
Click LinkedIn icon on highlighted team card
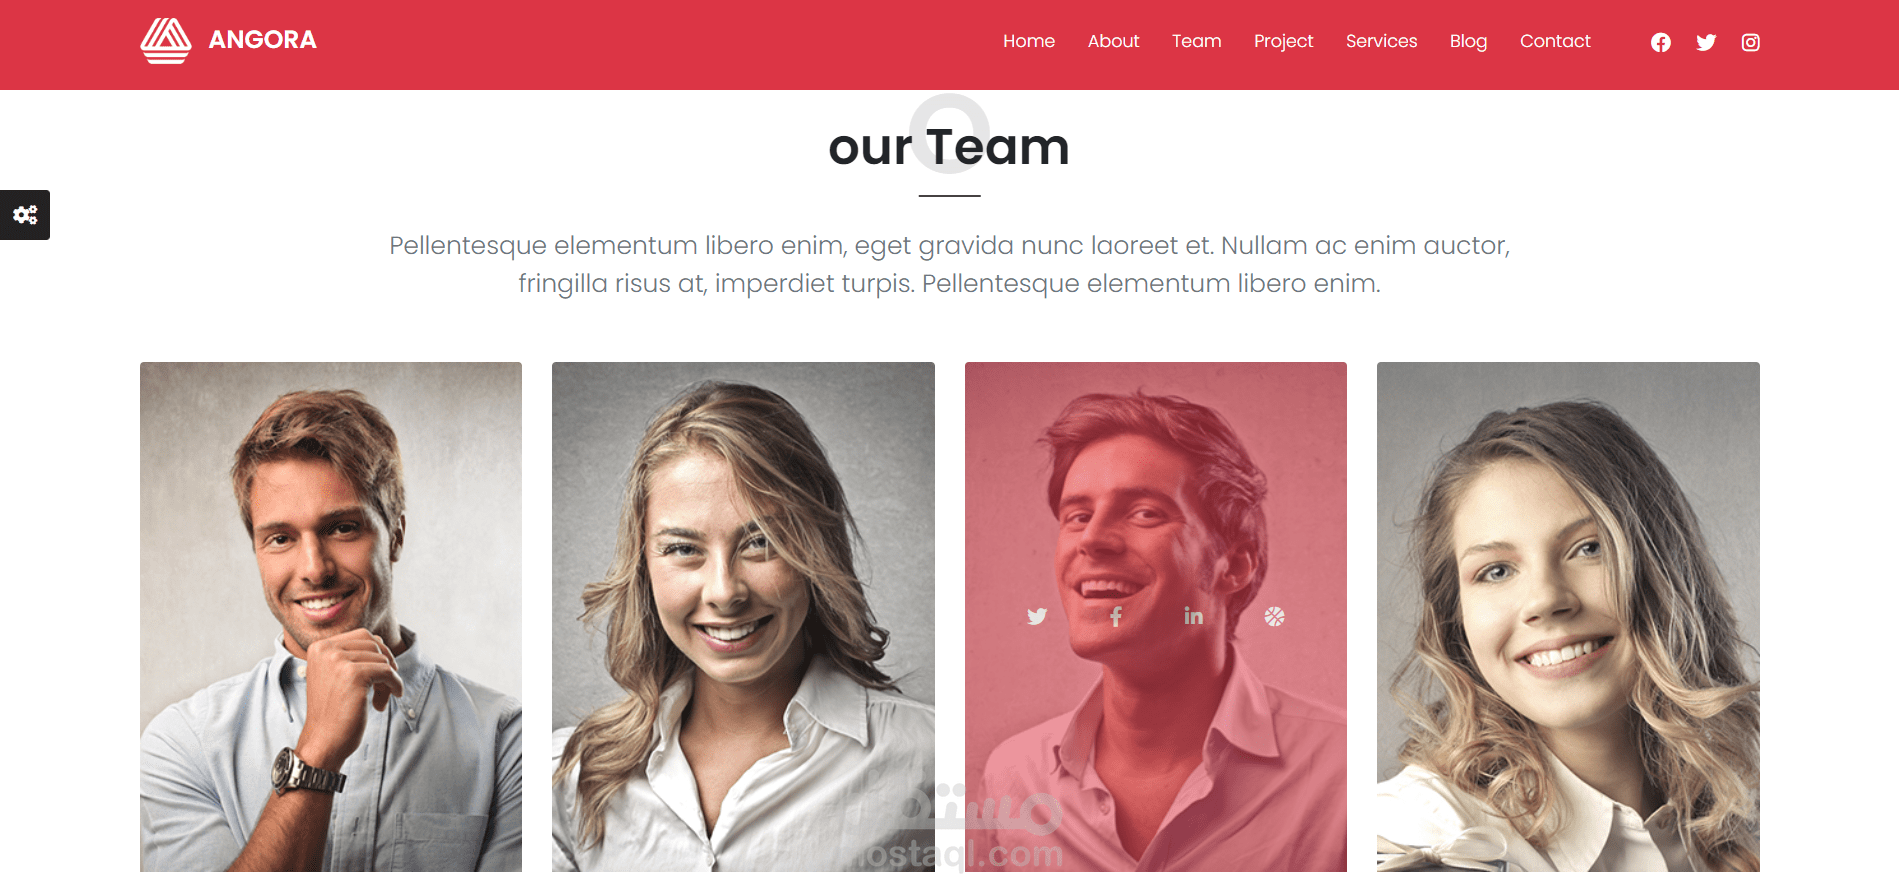tap(1194, 616)
